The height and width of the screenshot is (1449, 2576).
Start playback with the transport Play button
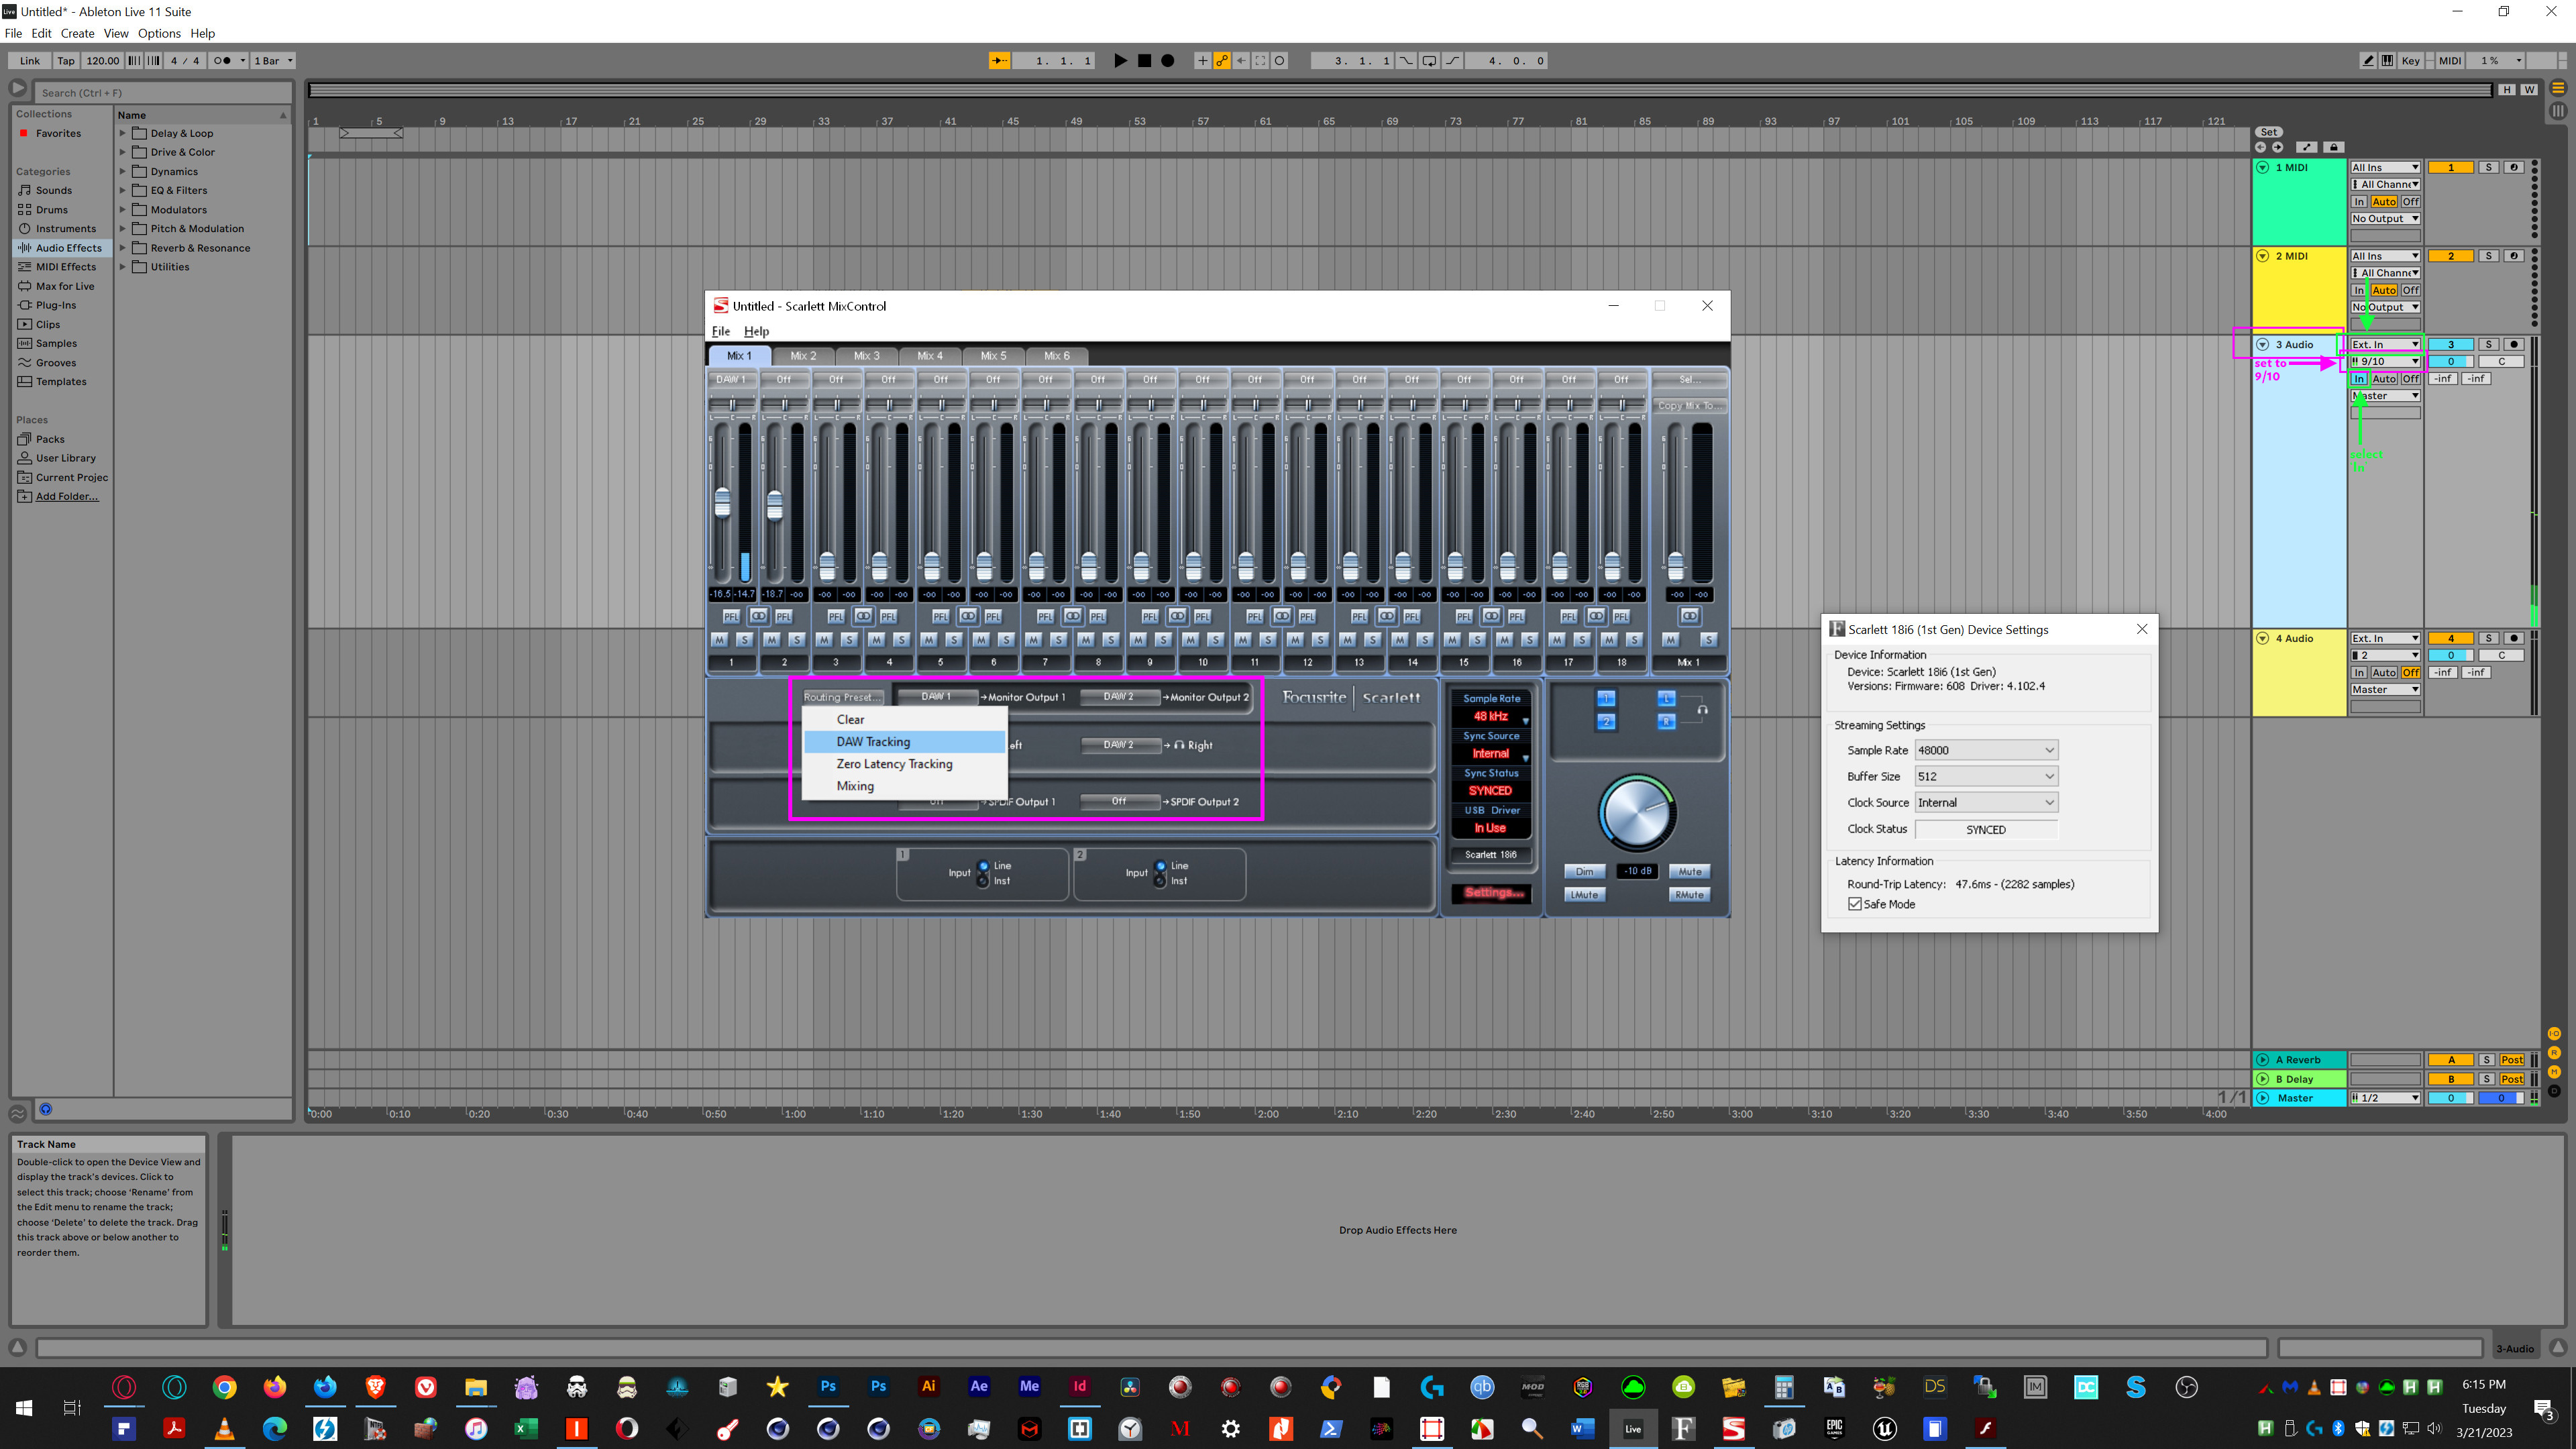1120,61
